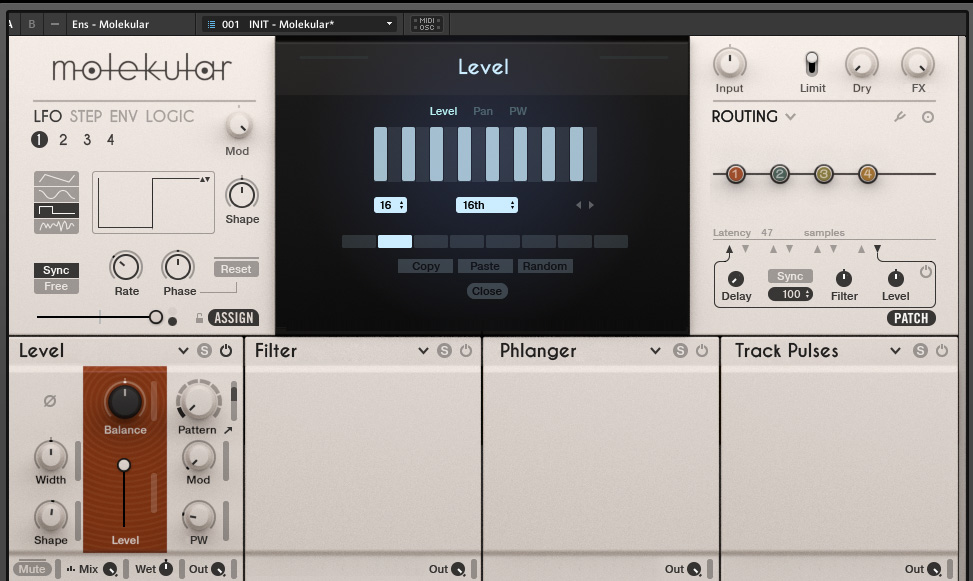This screenshot has height=581, width=973.
Task: Click the routing wrench settings icon
Action: 899,117
